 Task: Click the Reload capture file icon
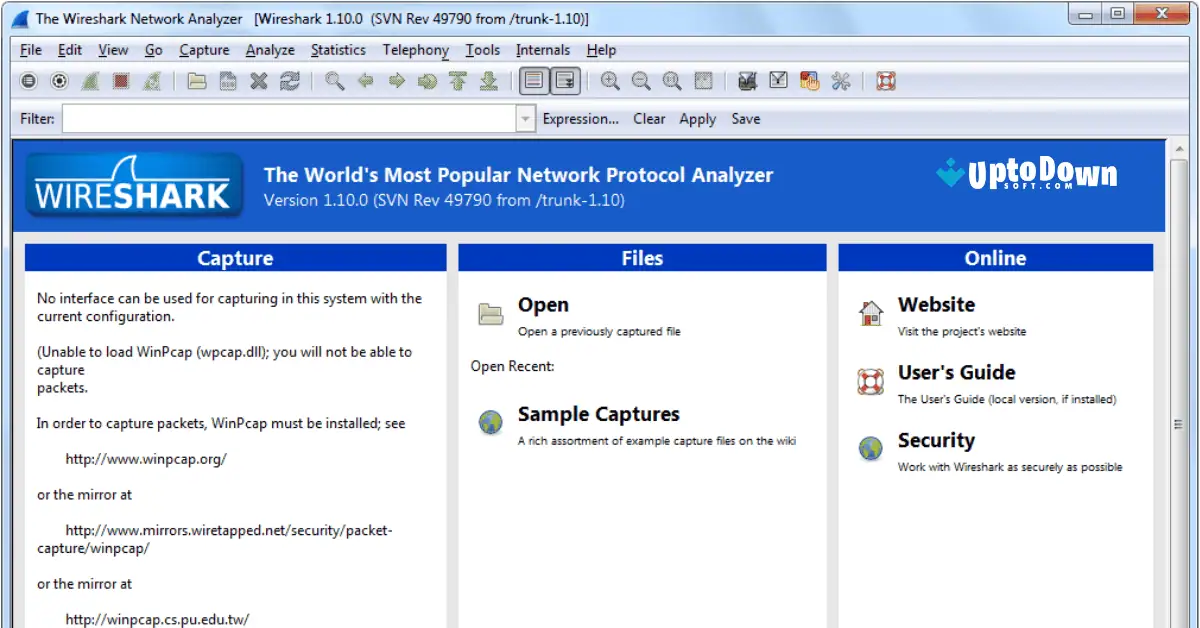point(290,81)
